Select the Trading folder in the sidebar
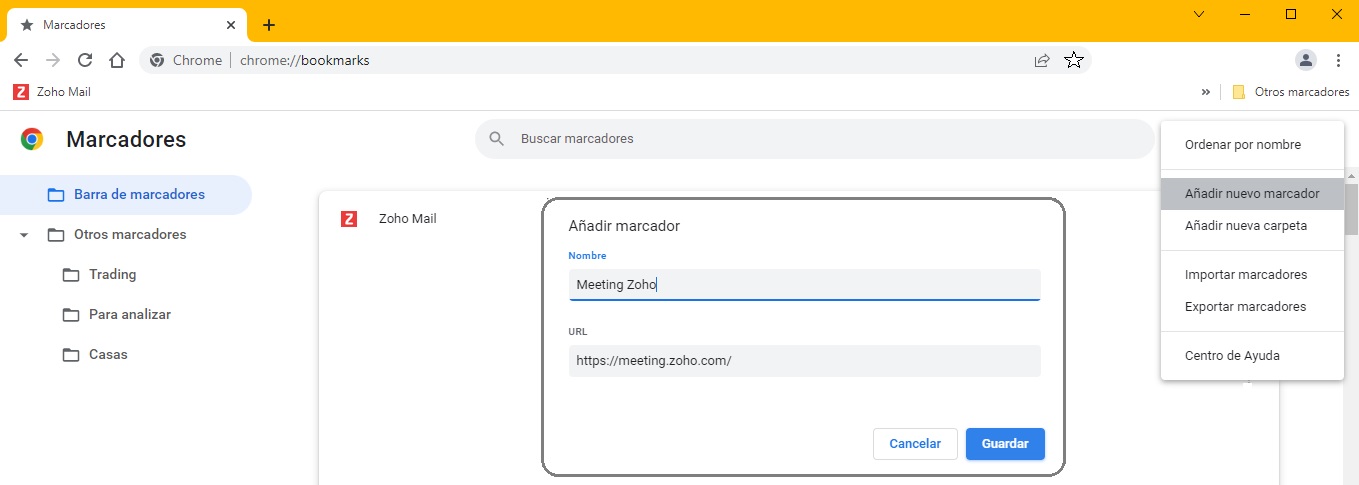Image resolution: width=1359 pixels, height=485 pixels. point(112,275)
